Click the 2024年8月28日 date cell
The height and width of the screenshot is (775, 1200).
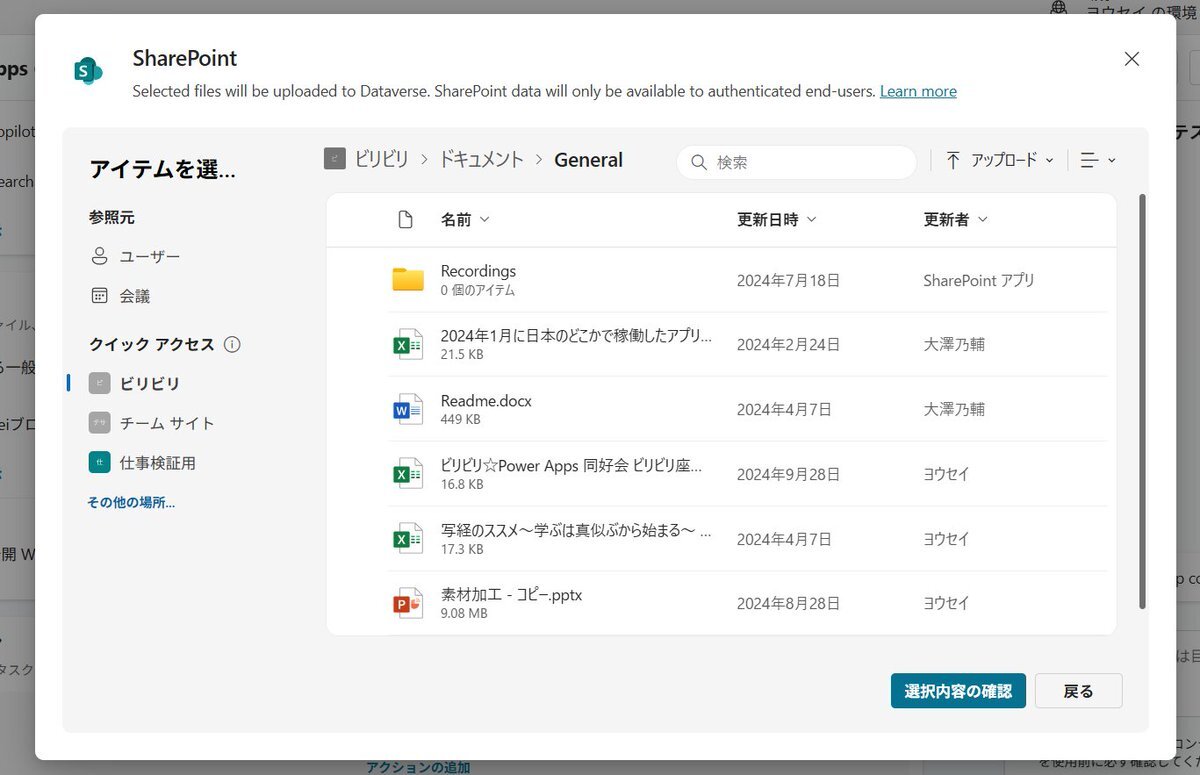click(788, 604)
